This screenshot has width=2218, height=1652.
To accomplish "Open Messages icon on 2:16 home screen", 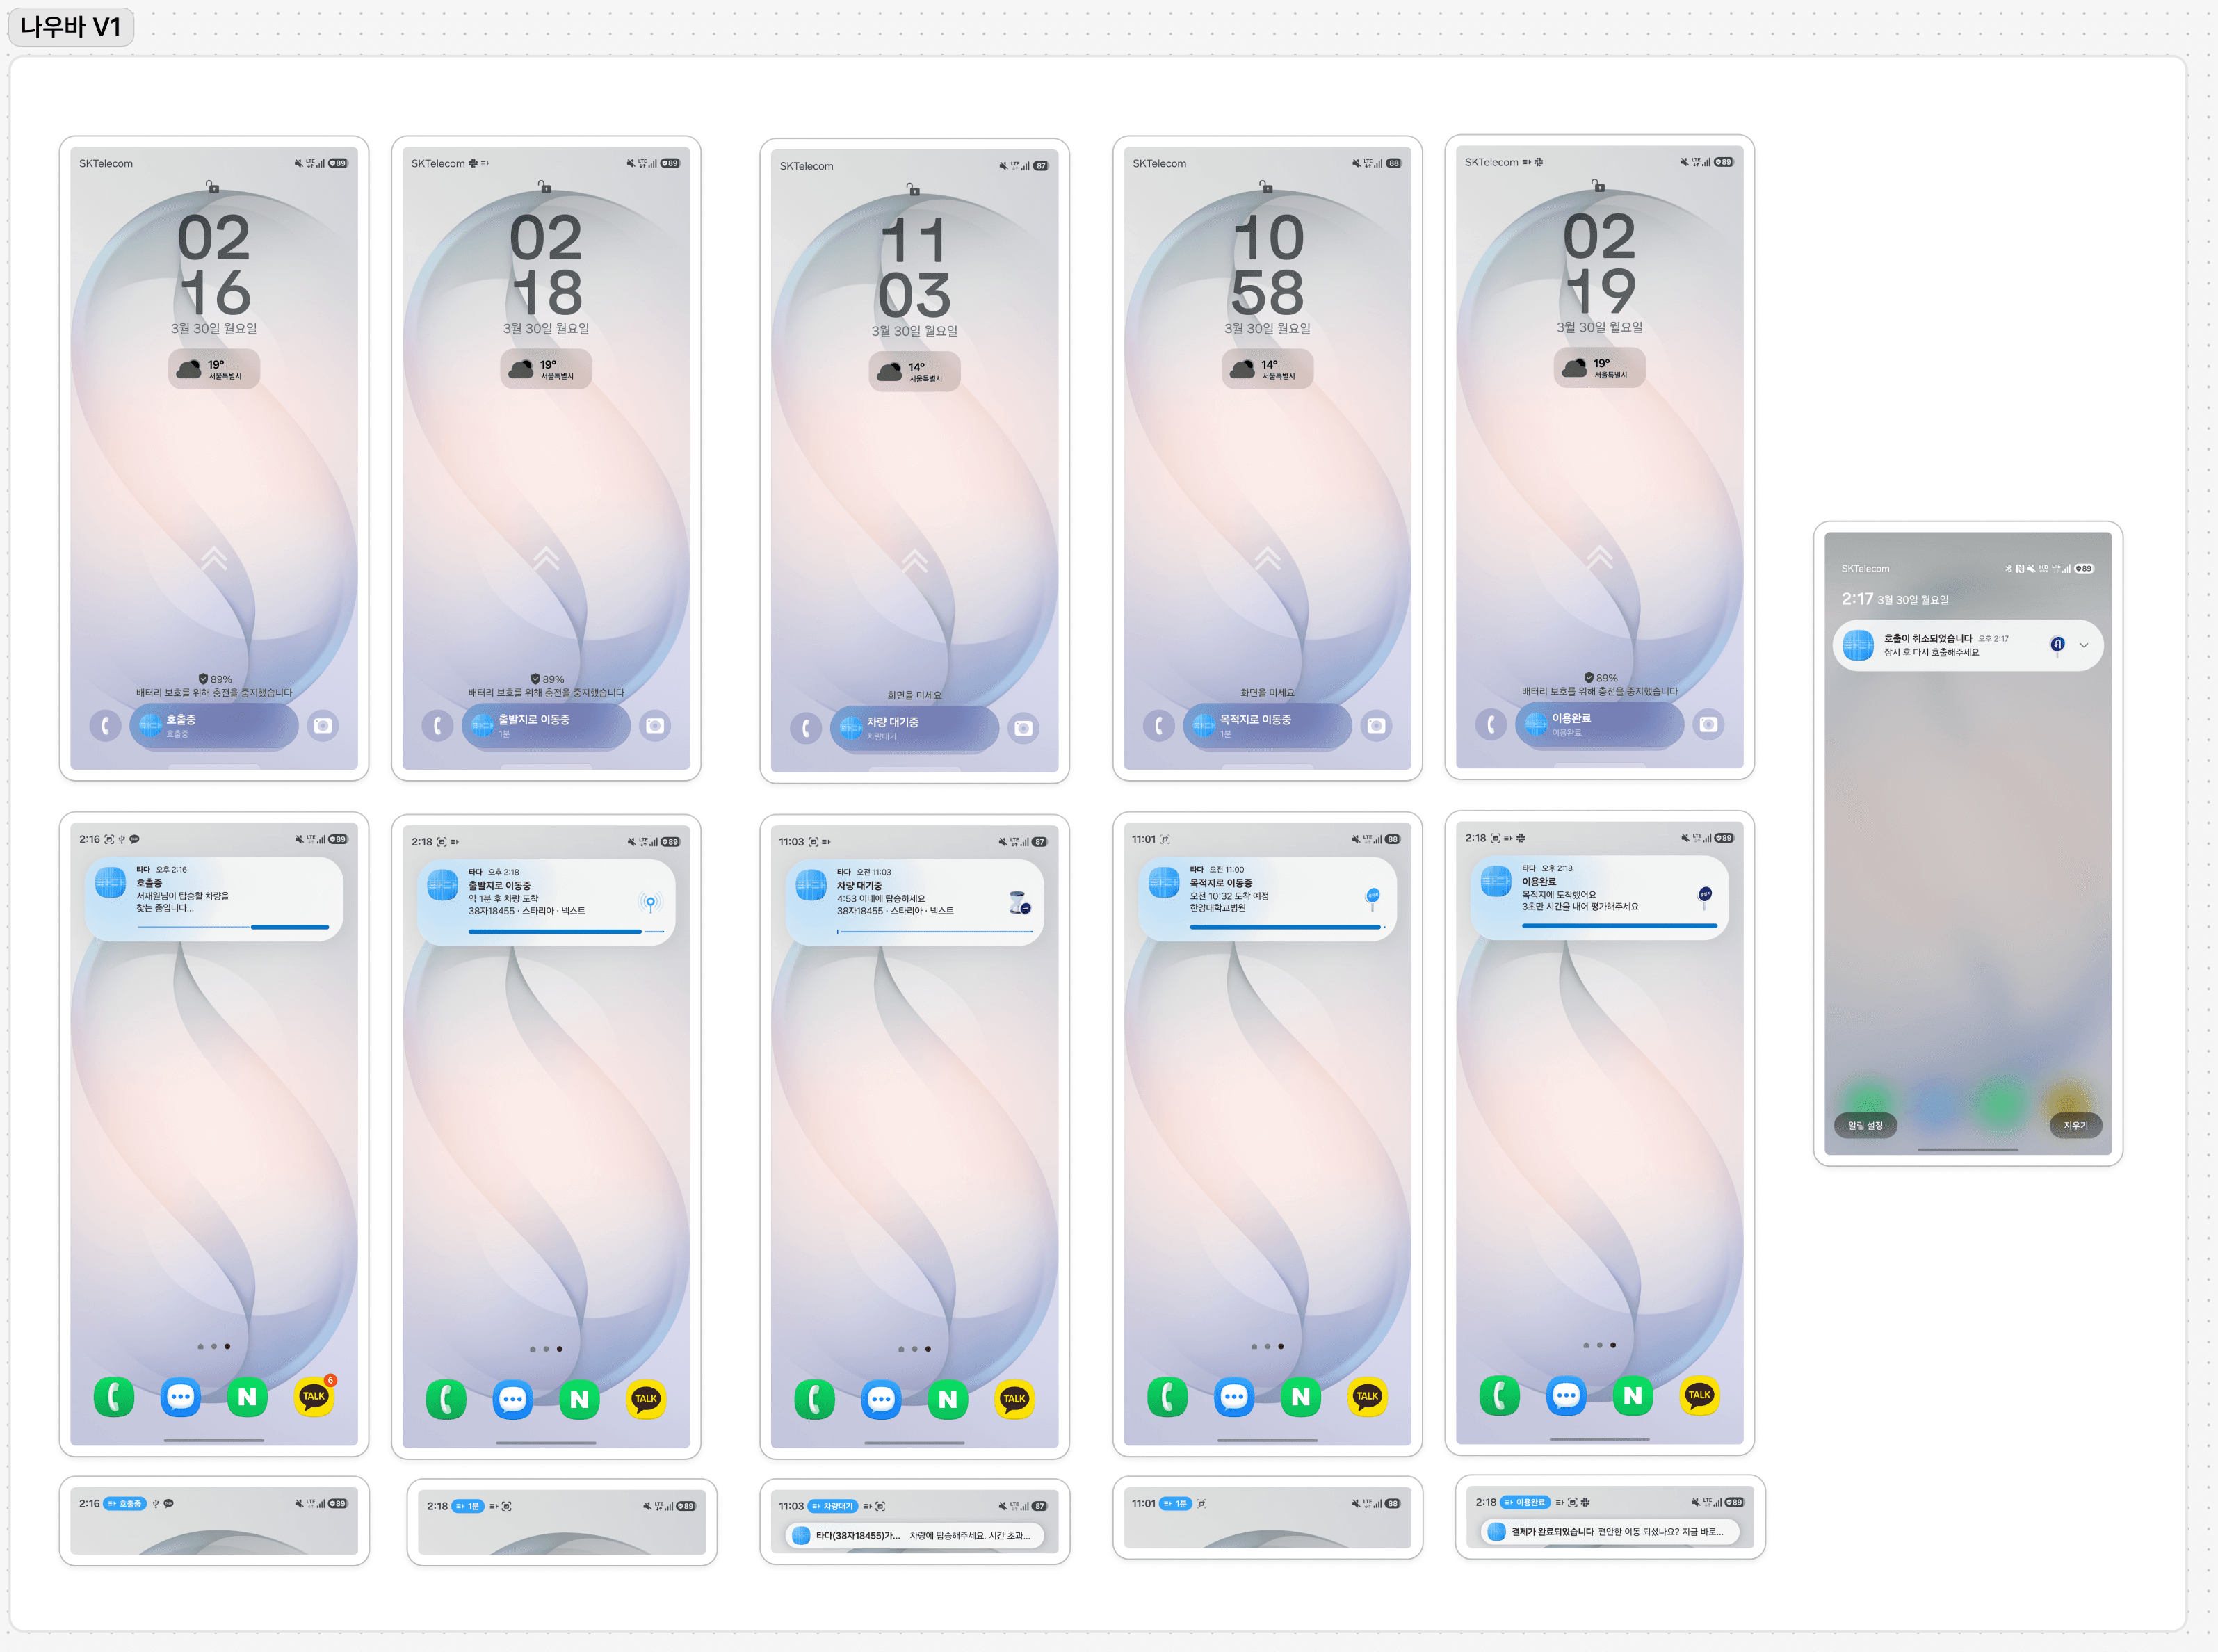I will click(x=181, y=1397).
